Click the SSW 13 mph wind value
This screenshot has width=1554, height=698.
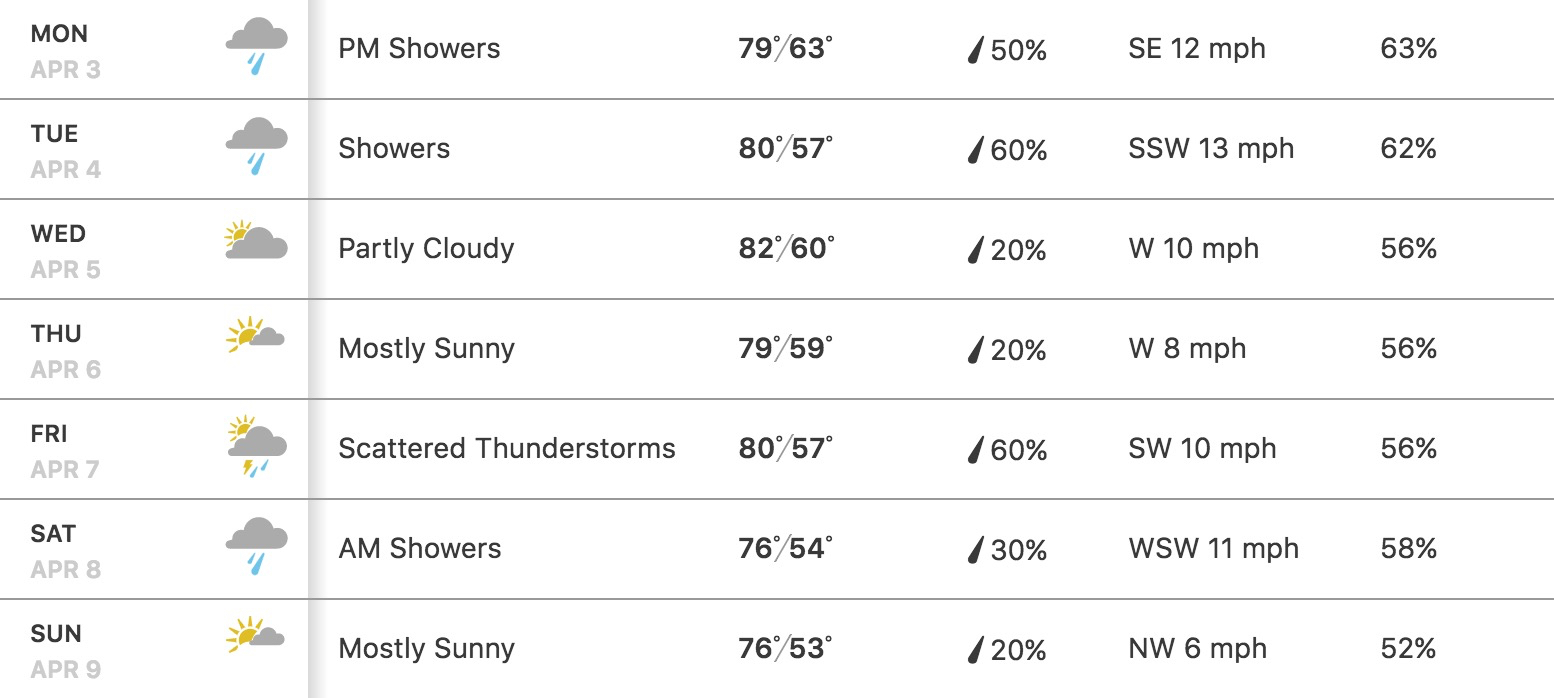pos(1211,149)
